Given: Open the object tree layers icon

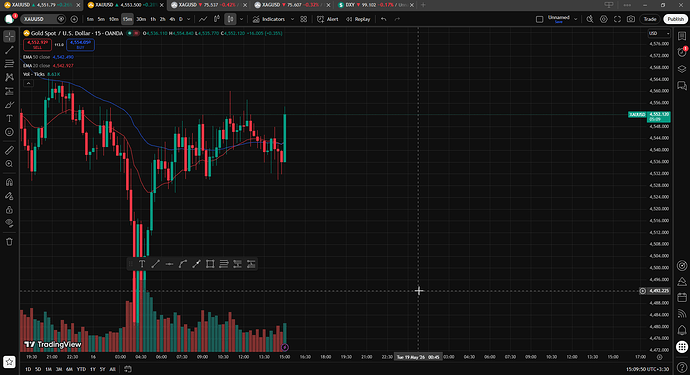Looking at the screenshot, I should click(682, 69).
